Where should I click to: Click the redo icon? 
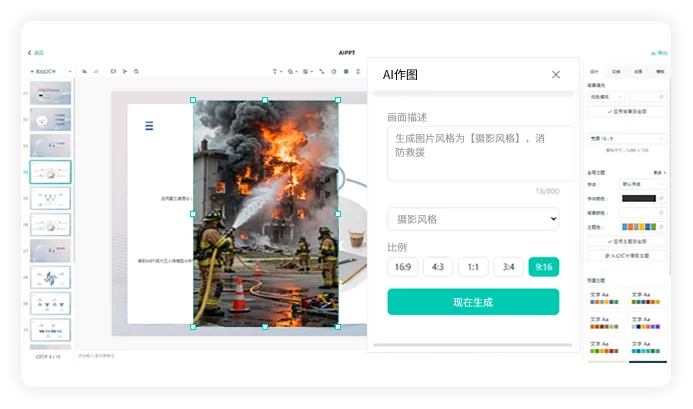tap(96, 71)
